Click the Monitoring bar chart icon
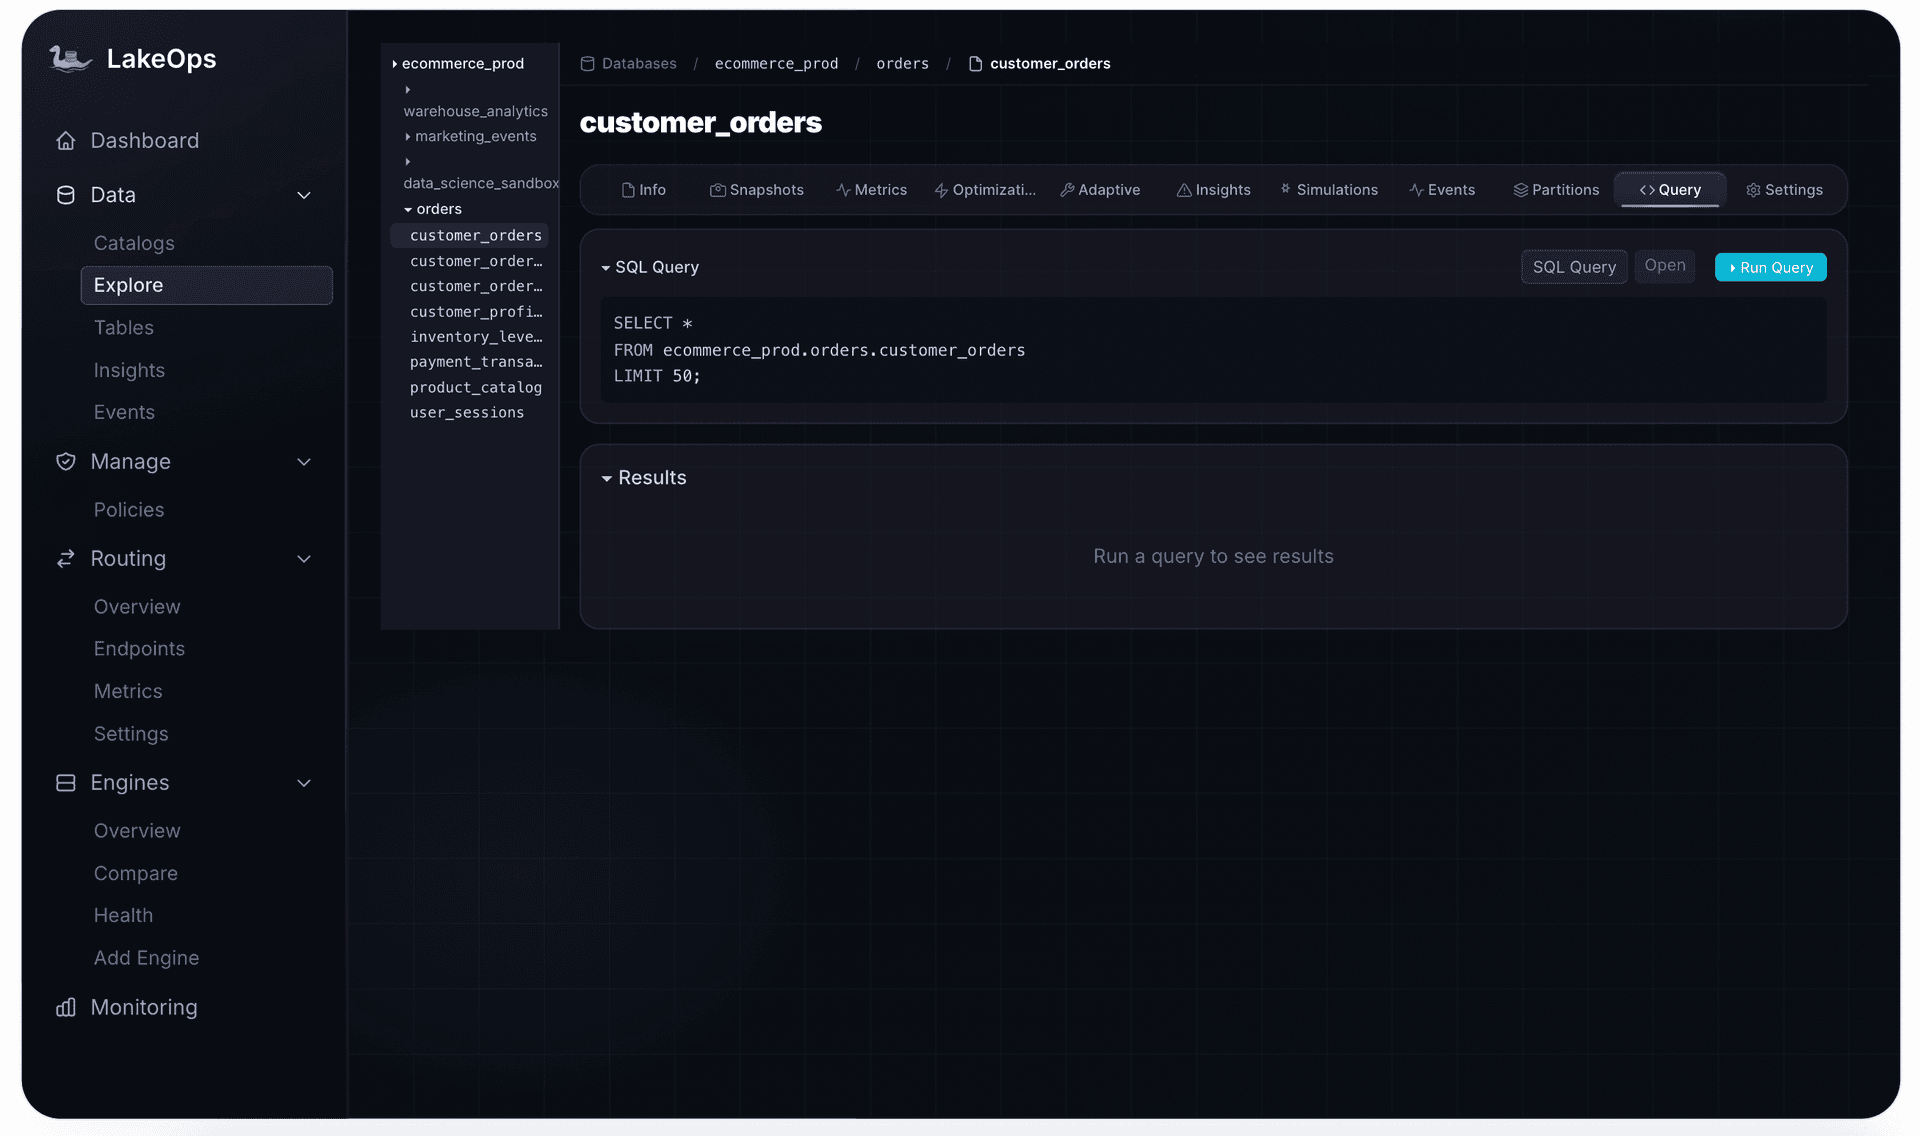Screen dimensions: 1920x1136 pos(66,1008)
